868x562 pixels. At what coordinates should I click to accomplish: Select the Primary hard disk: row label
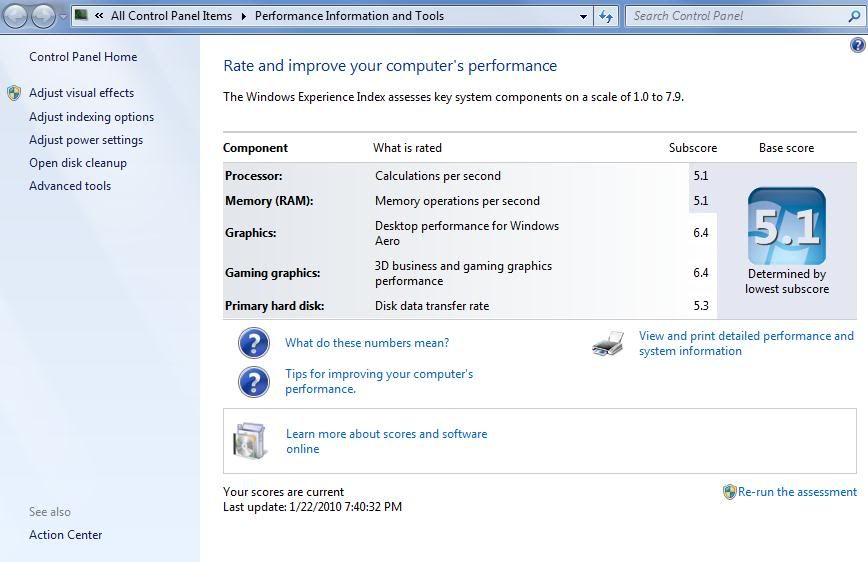[x=275, y=306]
